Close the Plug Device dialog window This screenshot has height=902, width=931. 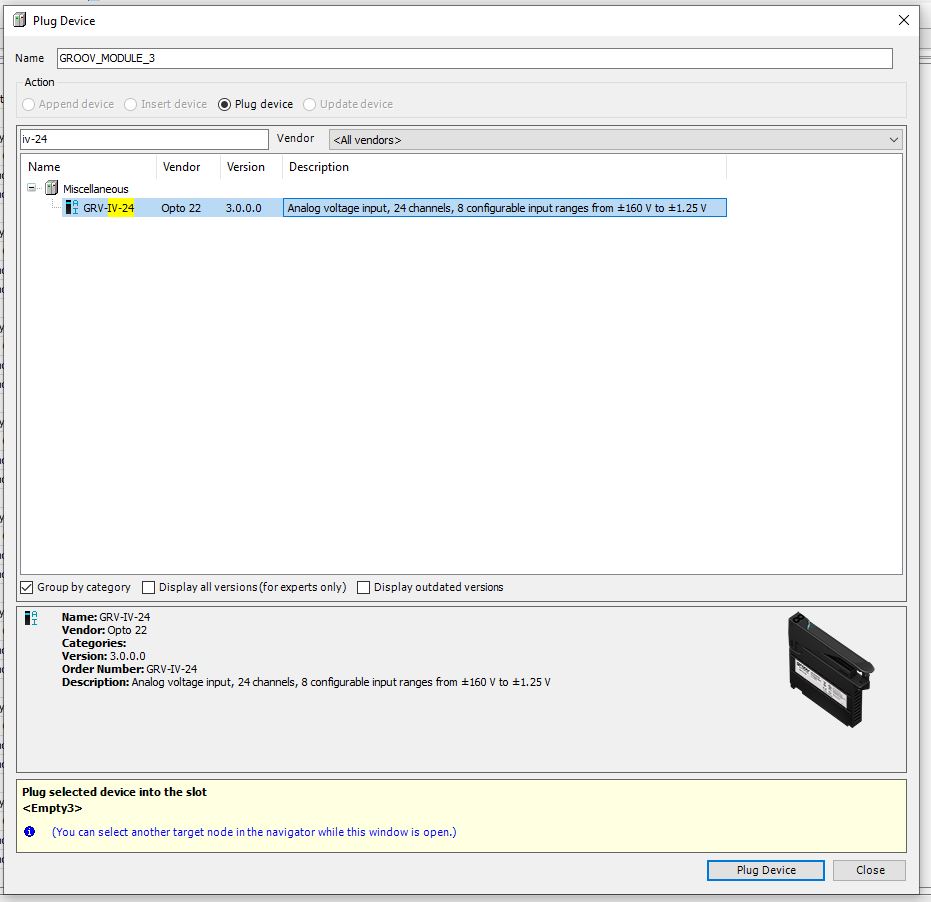[x=904, y=20]
